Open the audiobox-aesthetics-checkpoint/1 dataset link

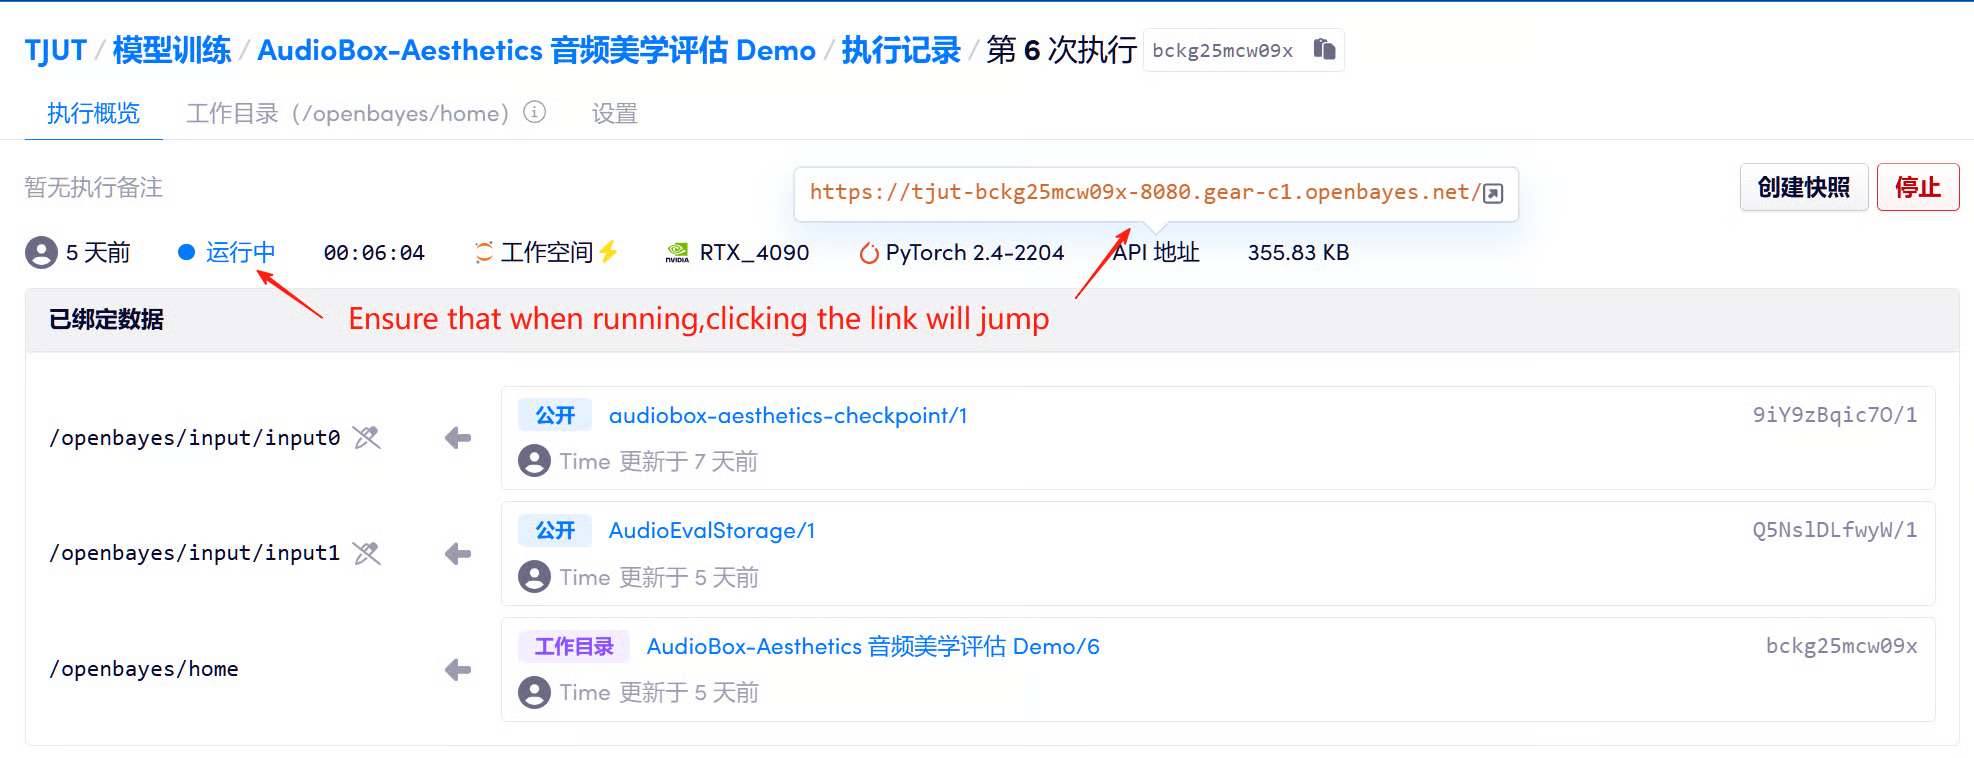coord(788,415)
